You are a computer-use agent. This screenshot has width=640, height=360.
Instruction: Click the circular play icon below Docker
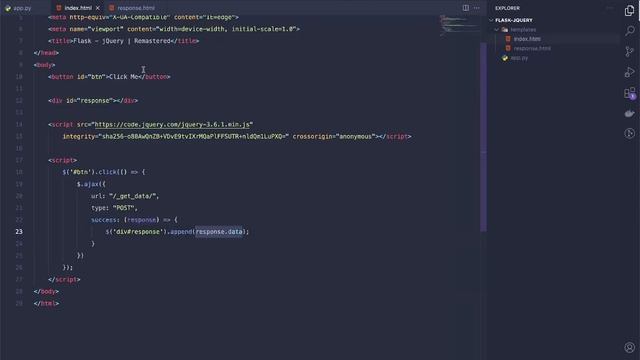(x=629, y=133)
